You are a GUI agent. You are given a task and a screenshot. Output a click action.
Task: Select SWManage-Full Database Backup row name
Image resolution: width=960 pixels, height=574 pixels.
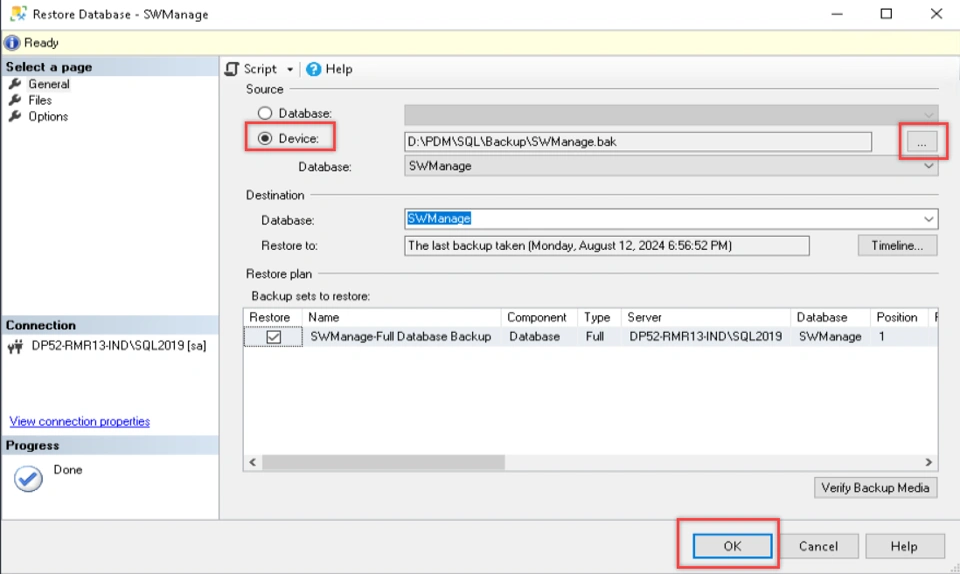point(400,337)
